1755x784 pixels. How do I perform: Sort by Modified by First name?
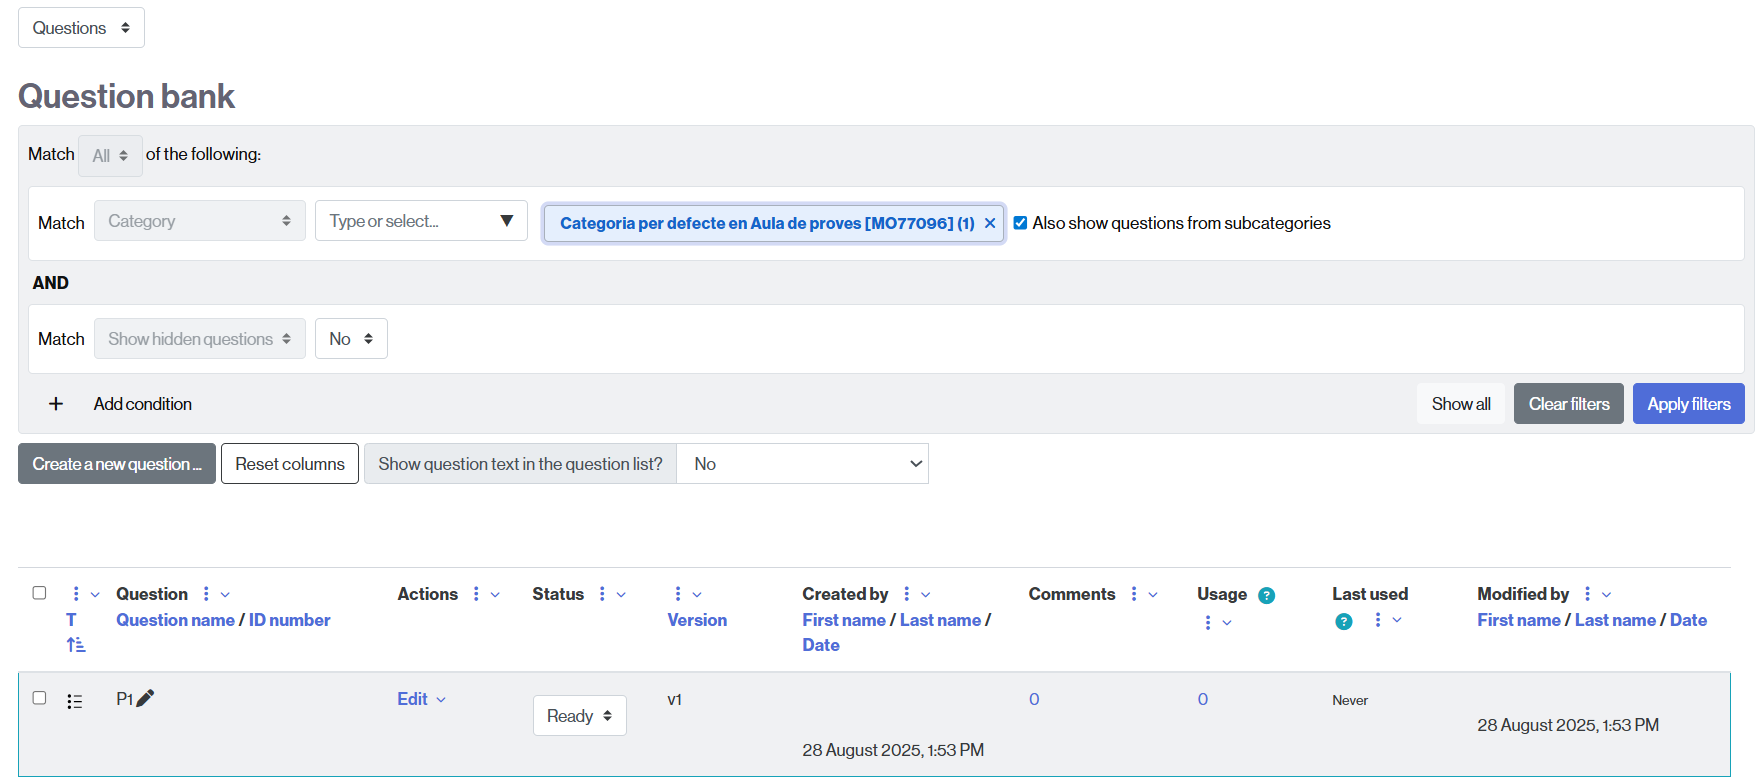(x=1518, y=620)
